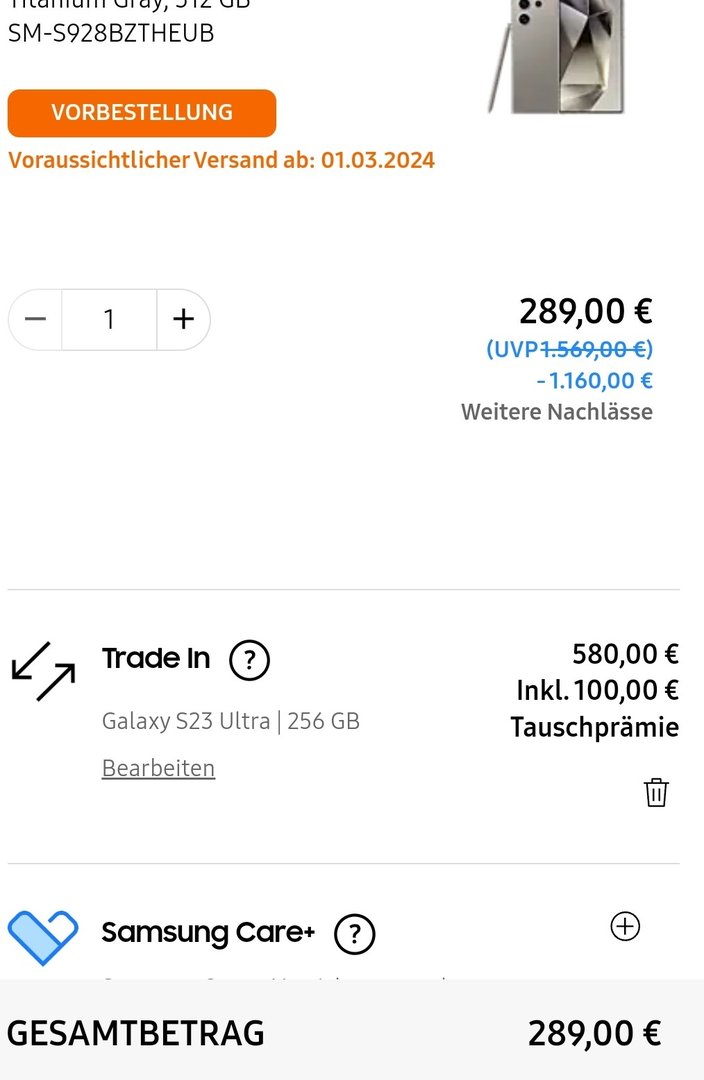
Task: Click the Trade In swap arrows icon
Action: [x=43, y=671]
